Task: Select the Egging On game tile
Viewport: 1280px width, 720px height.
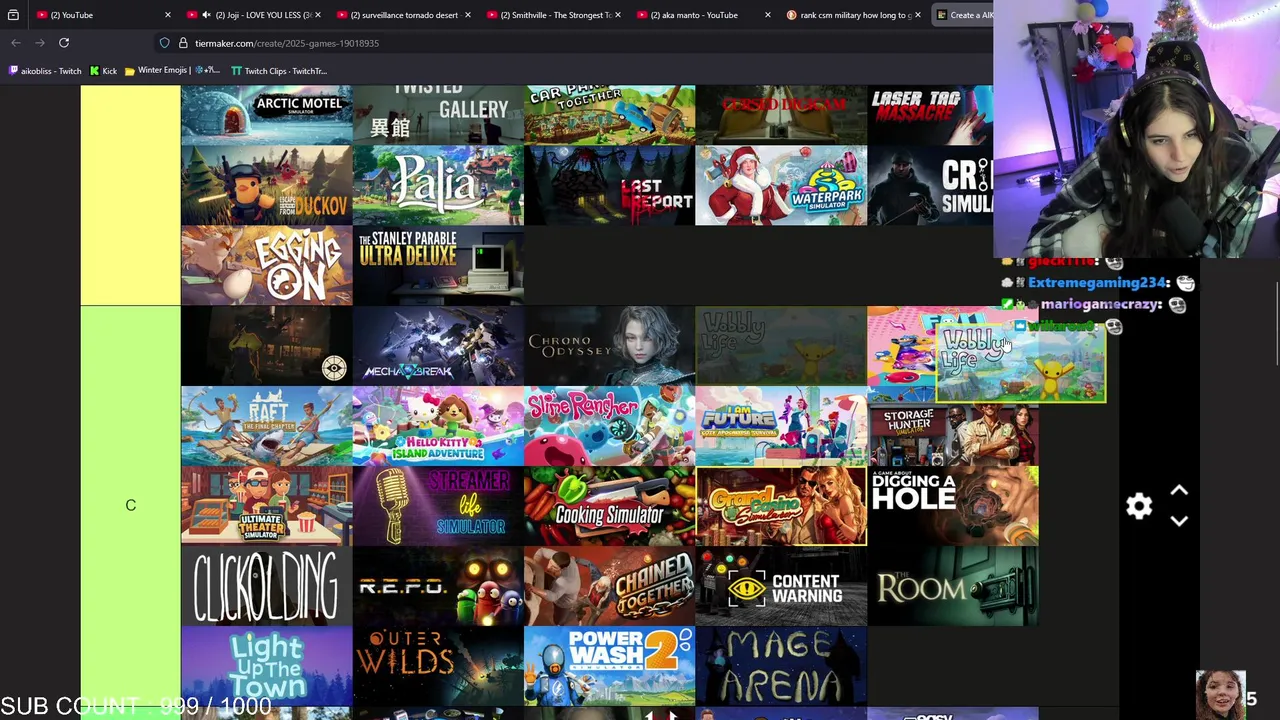Action: click(267, 265)
